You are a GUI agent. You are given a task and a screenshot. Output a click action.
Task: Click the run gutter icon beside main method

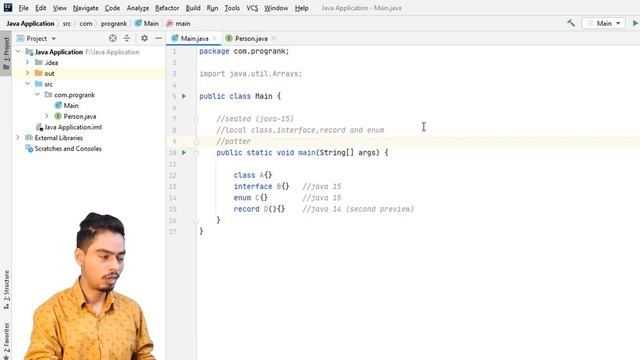tap(184, 153)
